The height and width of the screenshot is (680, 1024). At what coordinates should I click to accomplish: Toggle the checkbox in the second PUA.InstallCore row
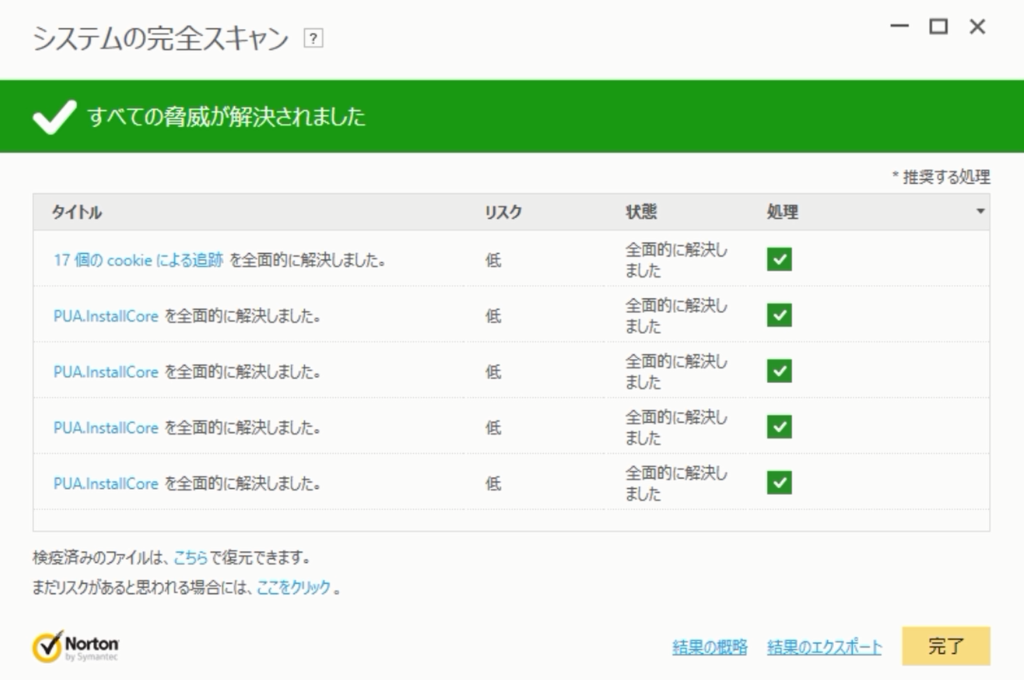pos(779,371)
